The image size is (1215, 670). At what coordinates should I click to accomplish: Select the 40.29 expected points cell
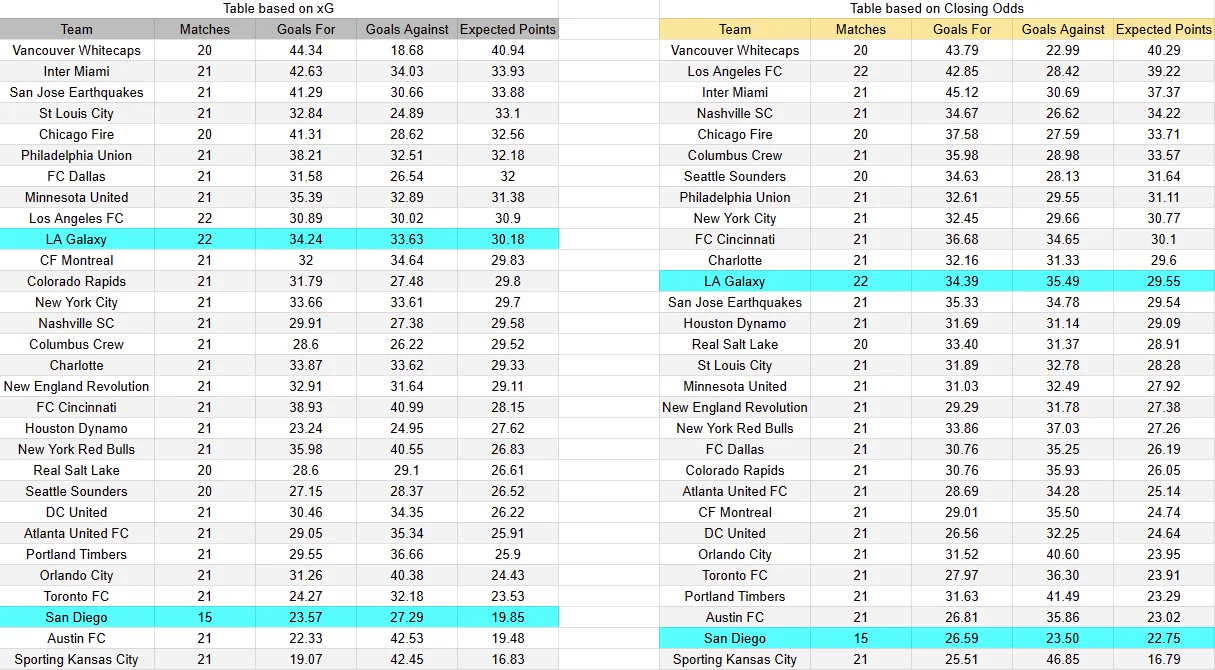point(1164,50)
